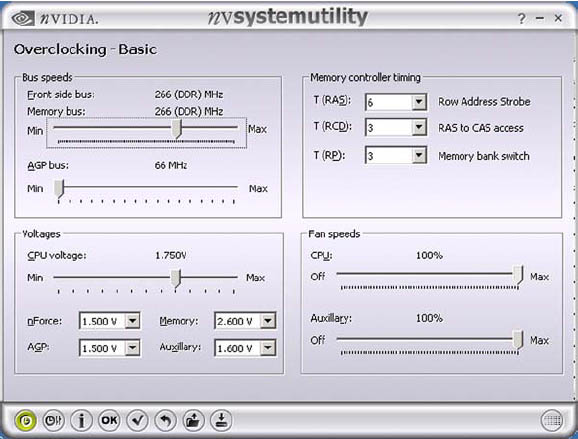Open the system information 'i' icon
The width and height of the screenshot is (578, 439).
[x=81, y=420]
